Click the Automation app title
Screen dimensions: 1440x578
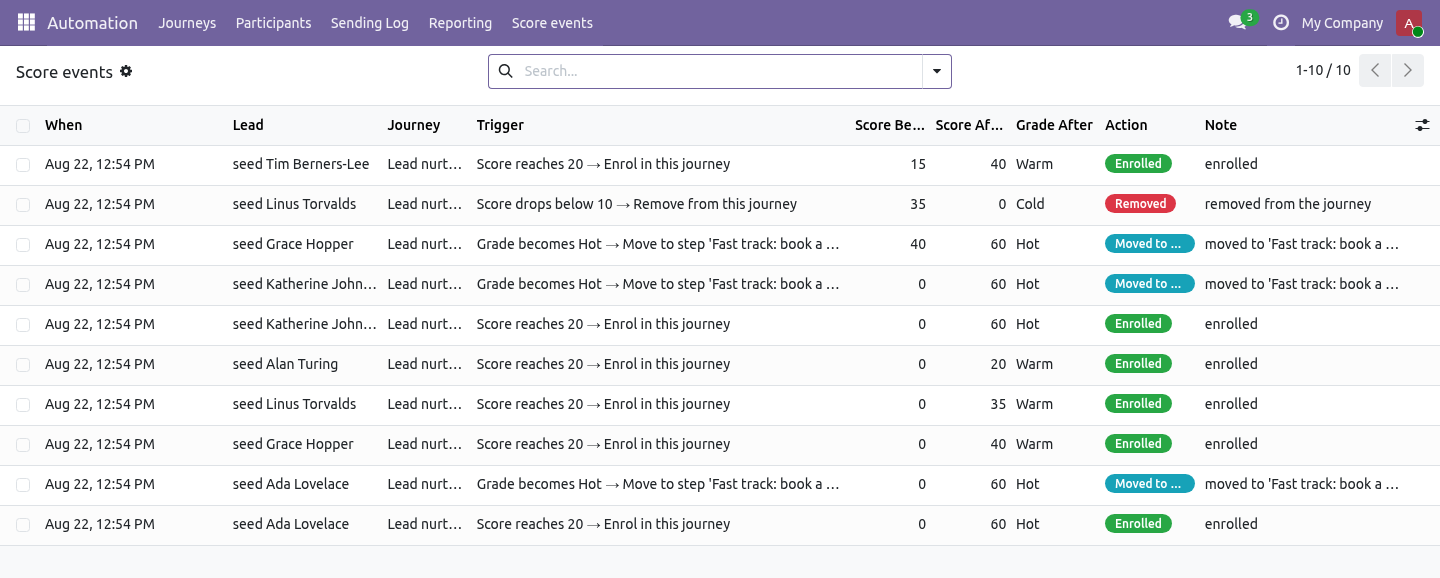coord(92,22)
